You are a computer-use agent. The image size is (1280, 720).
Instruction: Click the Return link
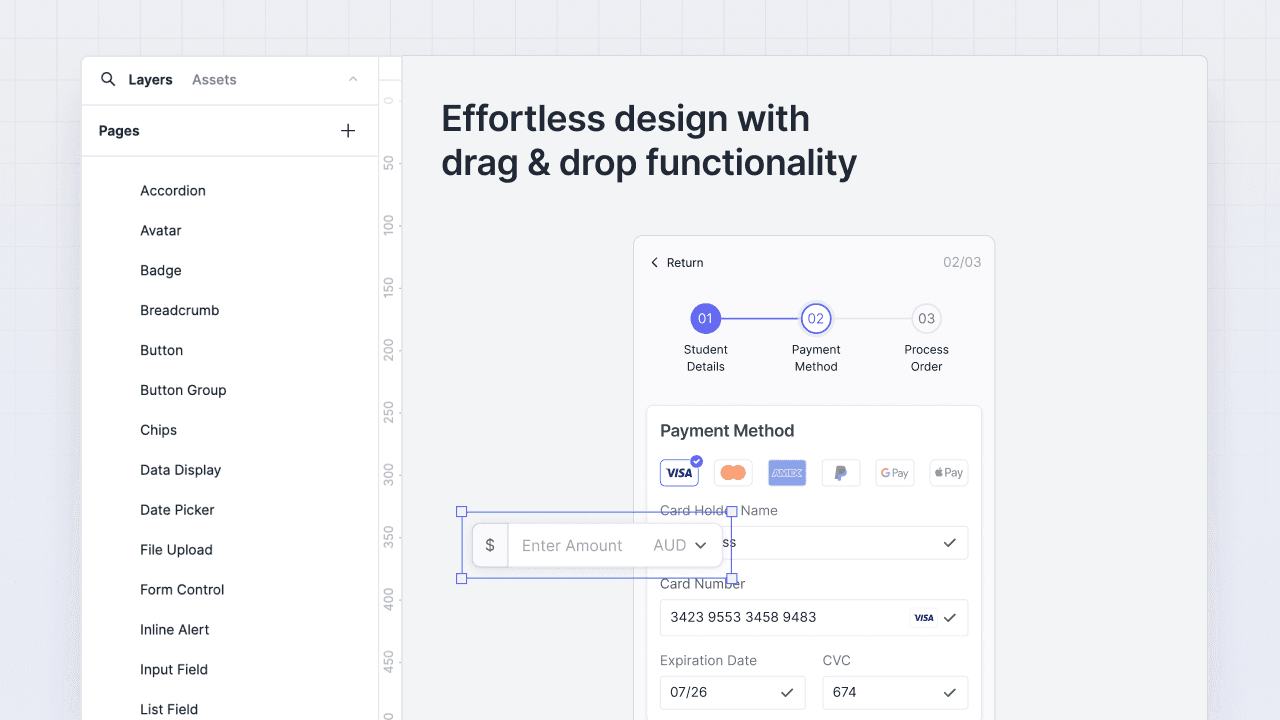[x=685, y=263]
